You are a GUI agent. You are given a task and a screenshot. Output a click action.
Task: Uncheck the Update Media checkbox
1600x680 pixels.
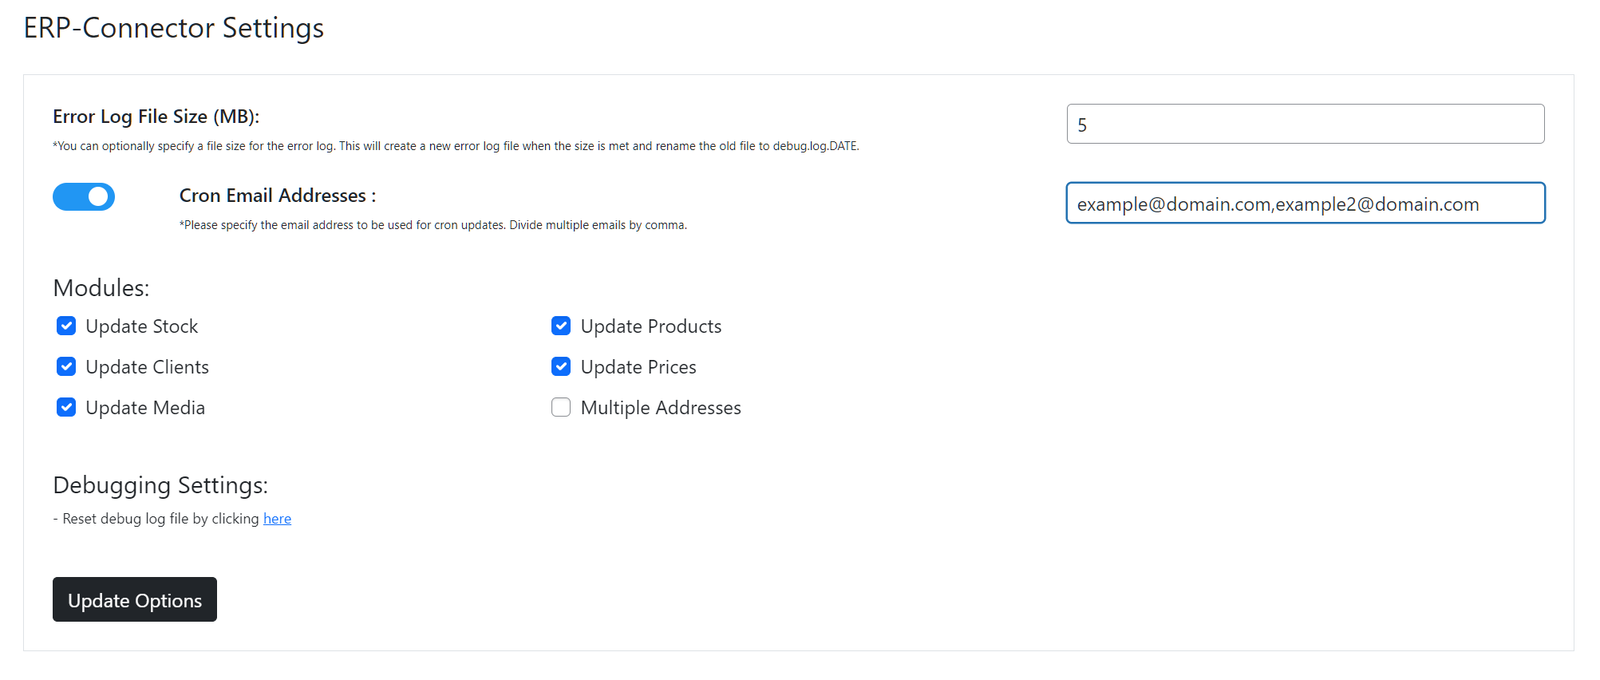click(66, 407)
